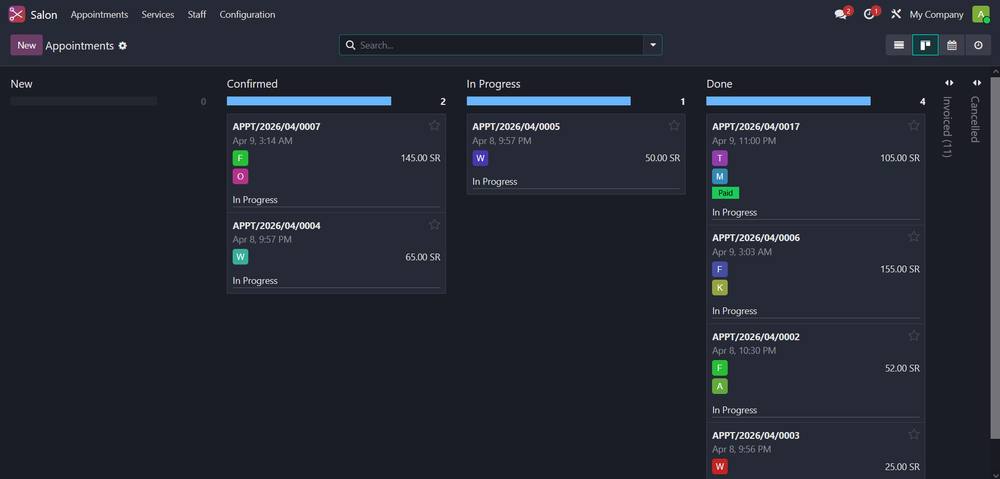Click avatar A on card 0002
1000x479 pixels.
[720, 387]
